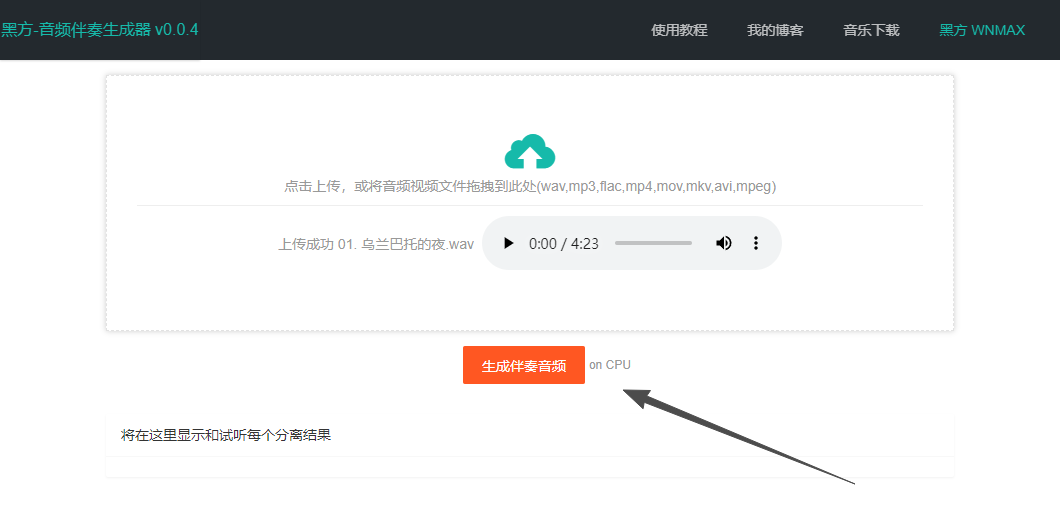The image size is (1060, 521).
Task: Mute the audio player volume
Action: 723,243
